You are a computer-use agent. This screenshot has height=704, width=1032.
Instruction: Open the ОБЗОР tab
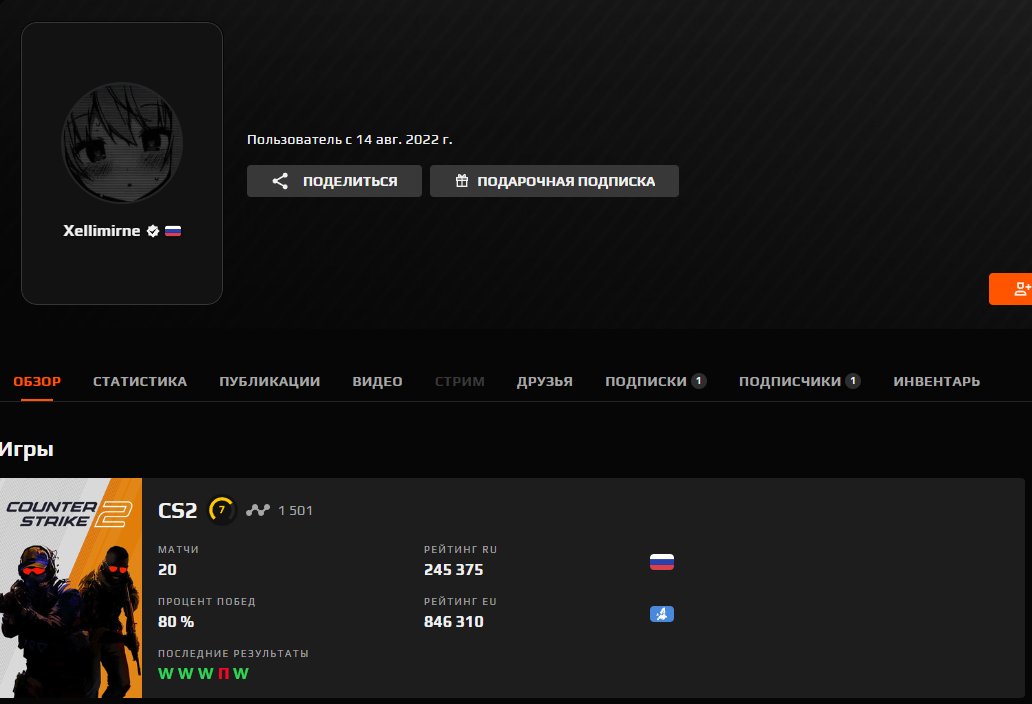[37, 381]
